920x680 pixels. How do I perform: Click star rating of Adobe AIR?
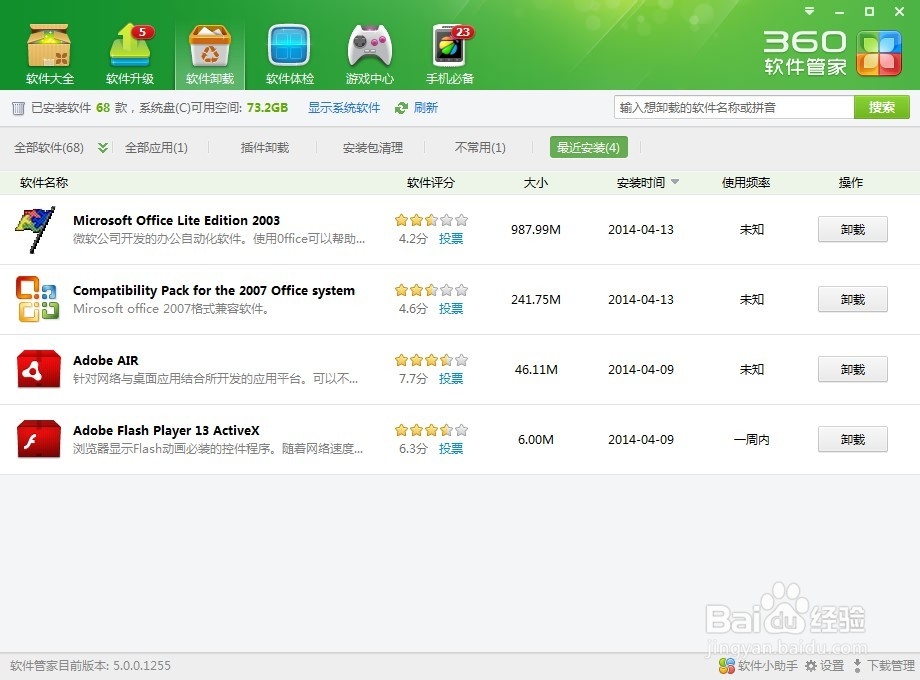[x=431, y=360]
